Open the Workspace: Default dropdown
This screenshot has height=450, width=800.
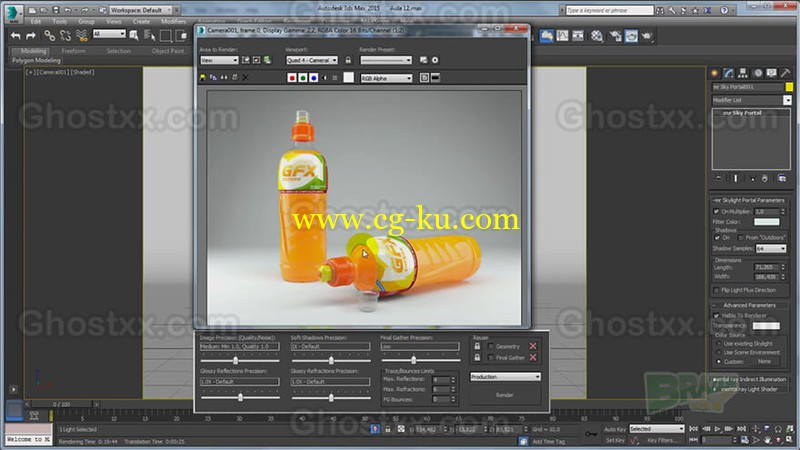[140, 10]
